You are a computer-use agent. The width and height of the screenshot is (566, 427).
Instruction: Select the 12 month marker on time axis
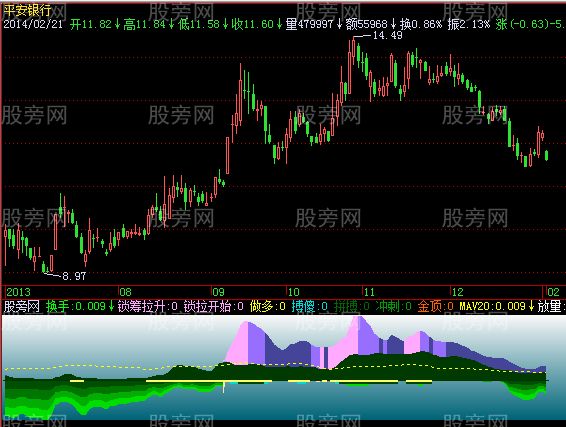pyautogui.click(x=457, y=292)
